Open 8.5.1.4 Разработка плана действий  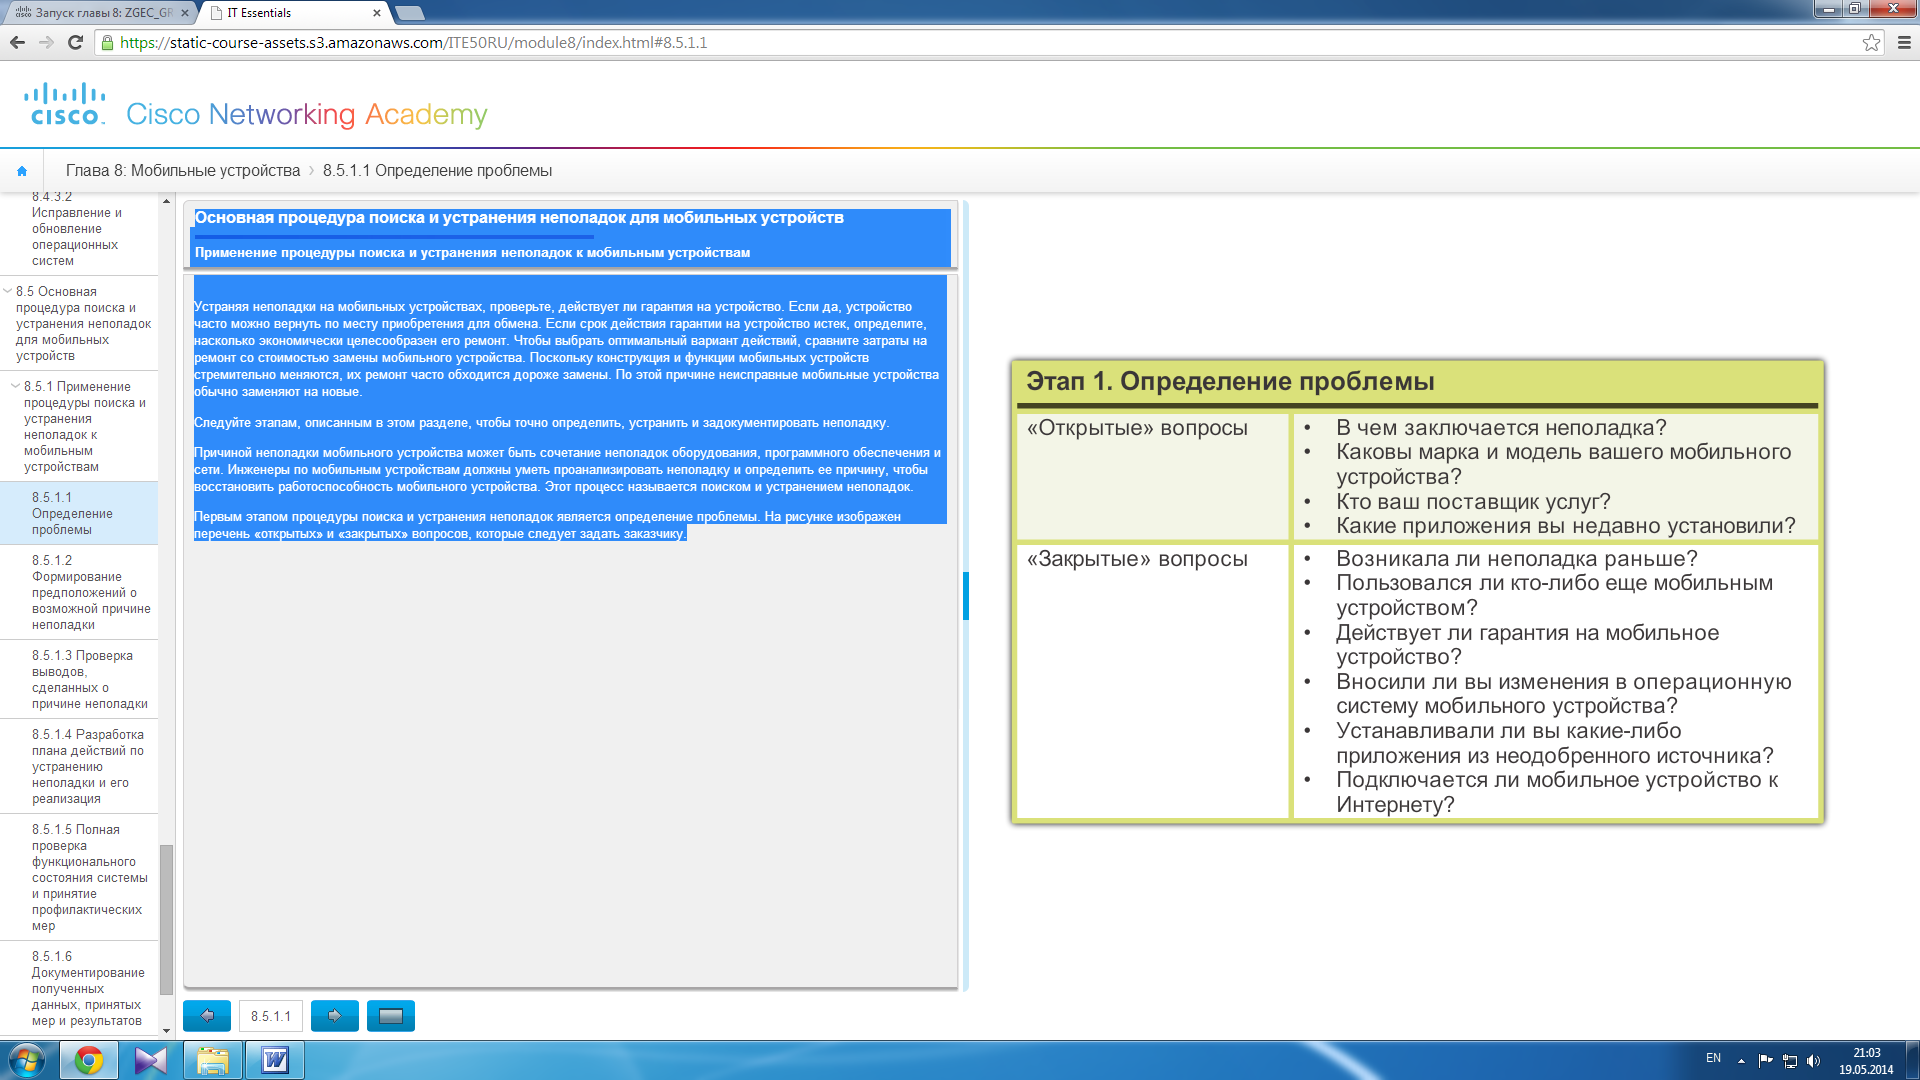[79, 767]
